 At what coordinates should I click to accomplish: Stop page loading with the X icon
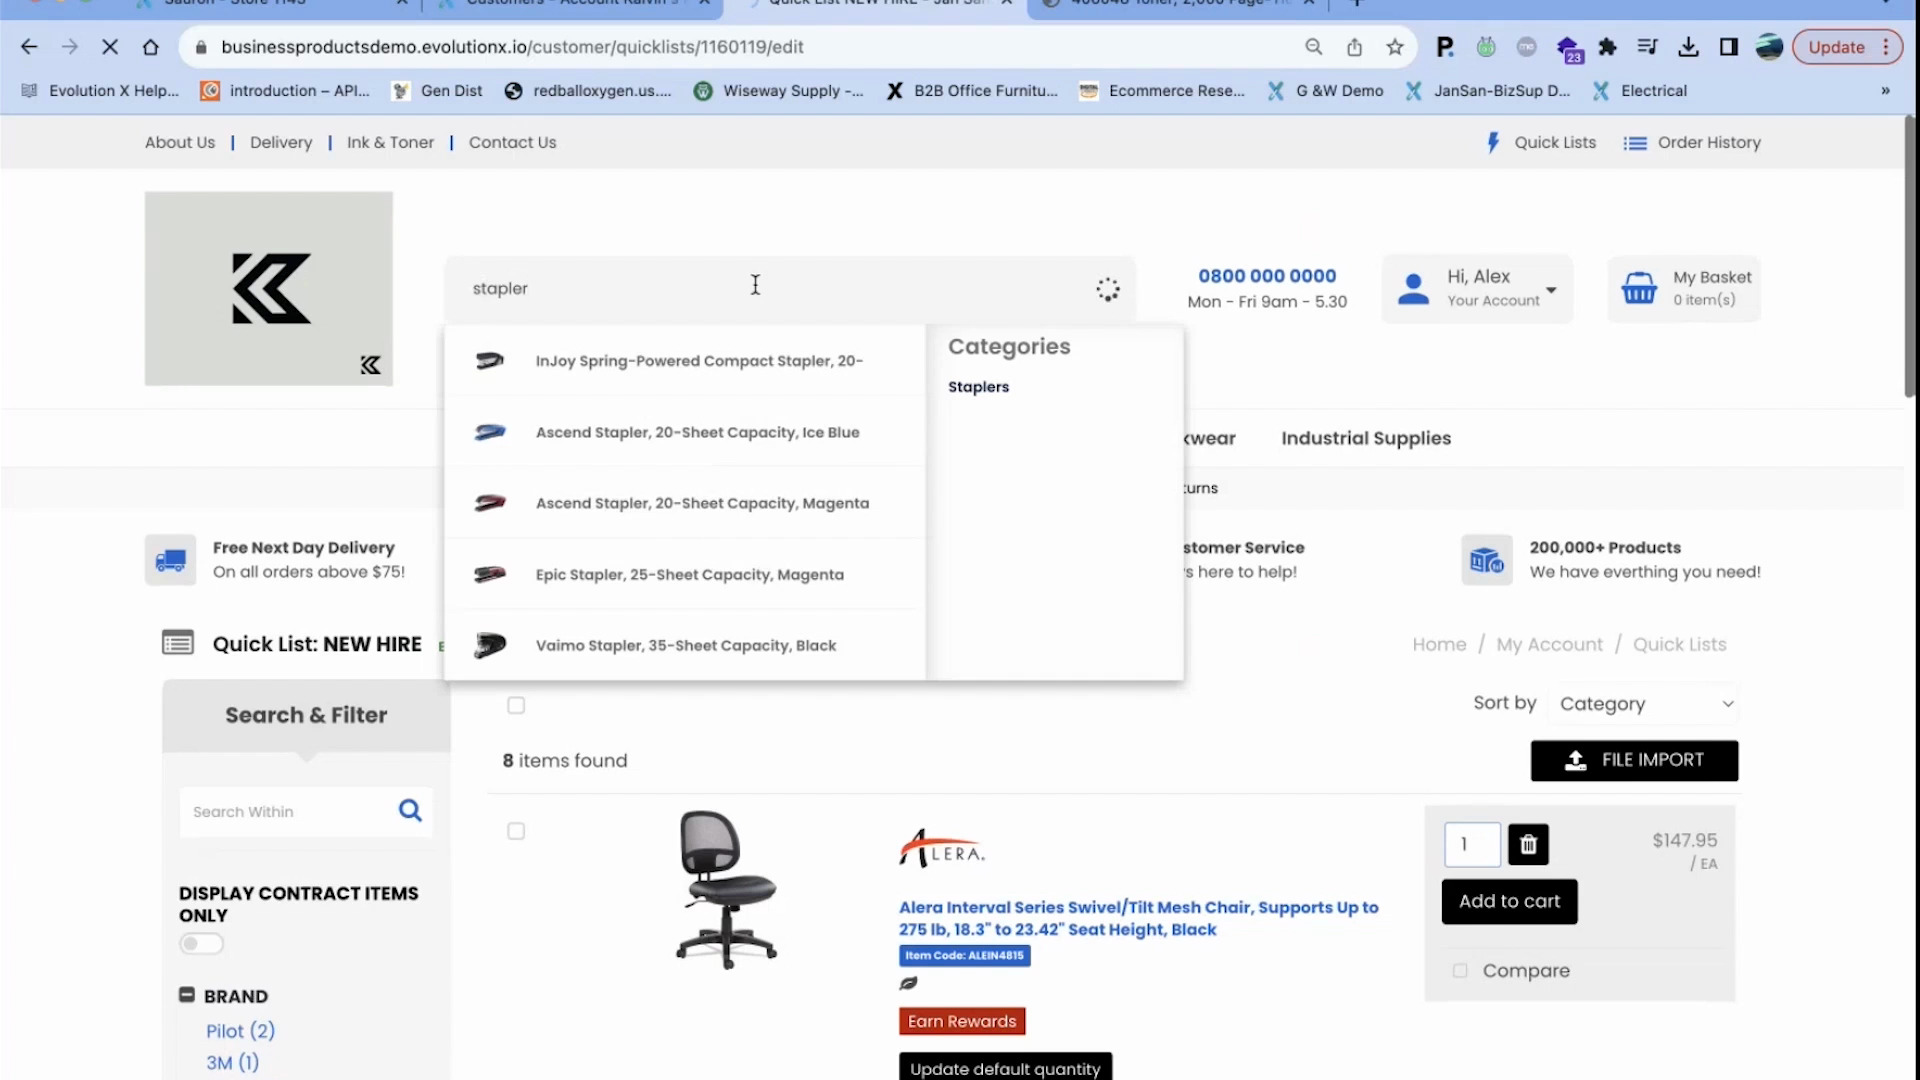(x=110, y=47)
